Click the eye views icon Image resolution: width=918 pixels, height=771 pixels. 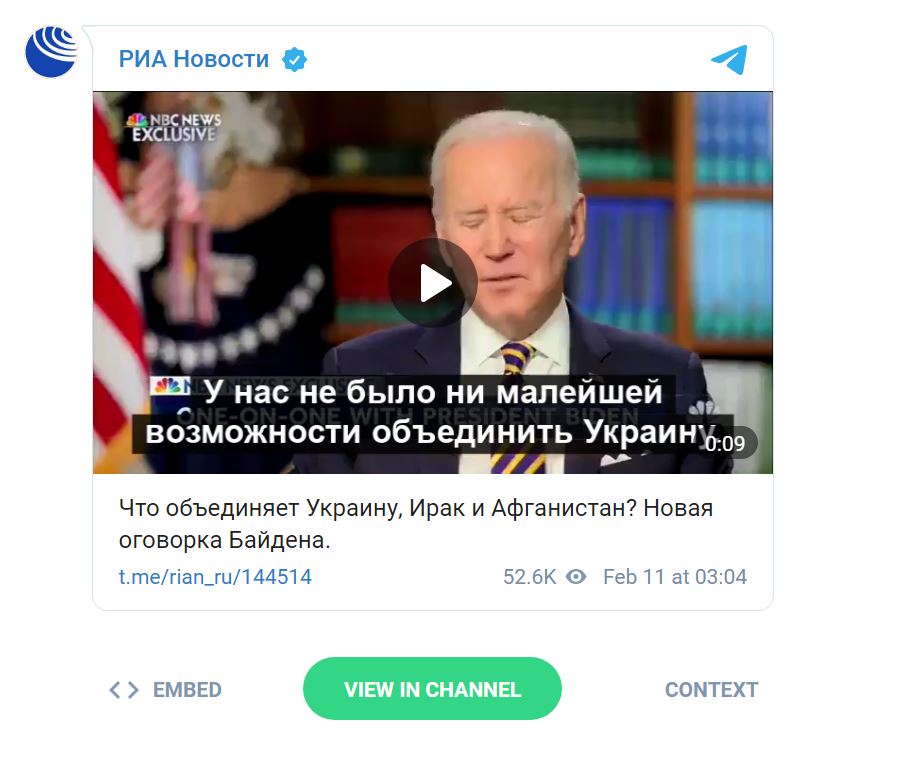point(576,577)
